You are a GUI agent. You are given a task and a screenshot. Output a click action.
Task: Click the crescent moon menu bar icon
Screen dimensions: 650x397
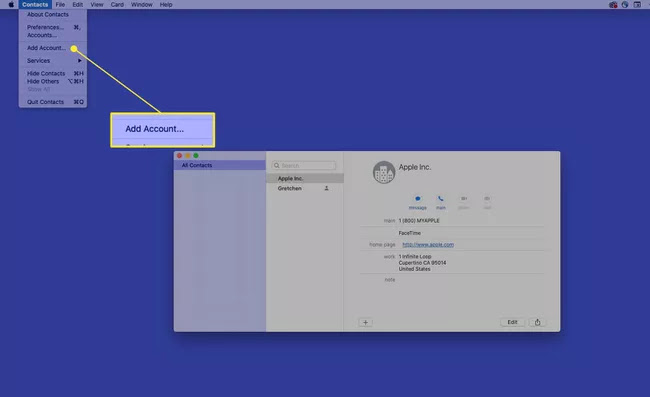click(x=625, y=5)
